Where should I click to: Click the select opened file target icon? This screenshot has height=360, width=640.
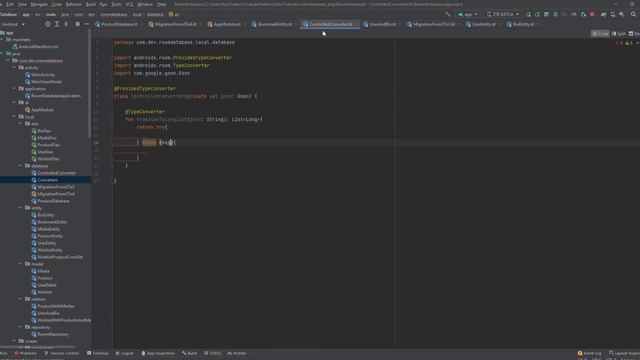(48, 24)
